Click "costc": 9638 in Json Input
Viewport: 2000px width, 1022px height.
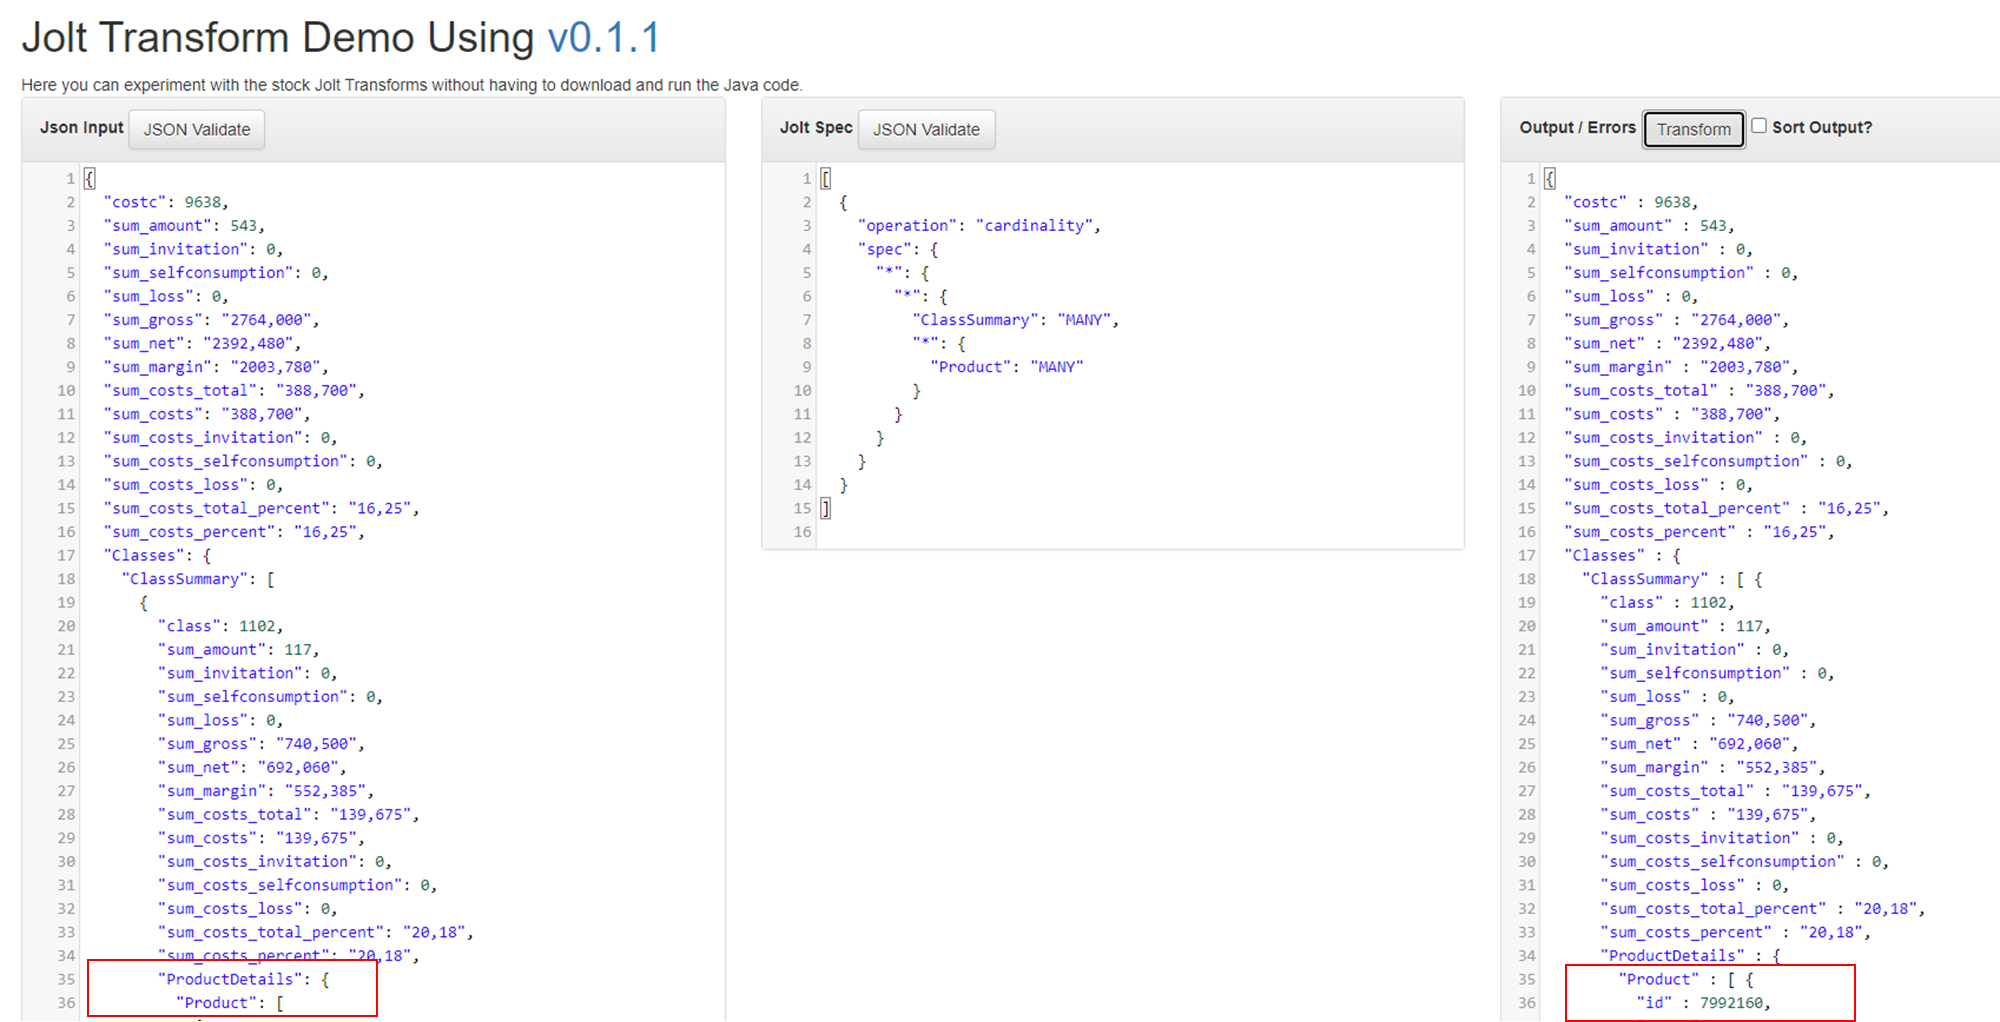(x=166, y=202)
